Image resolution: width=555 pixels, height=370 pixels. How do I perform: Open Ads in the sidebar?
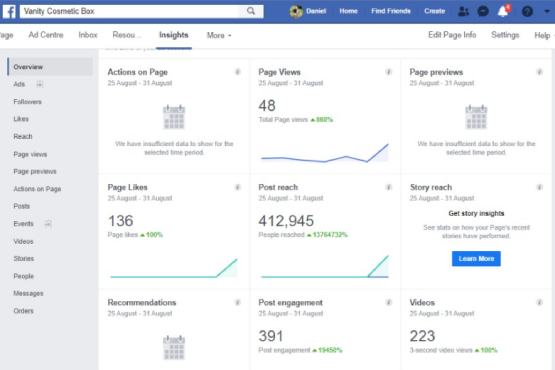pos(19,84)
